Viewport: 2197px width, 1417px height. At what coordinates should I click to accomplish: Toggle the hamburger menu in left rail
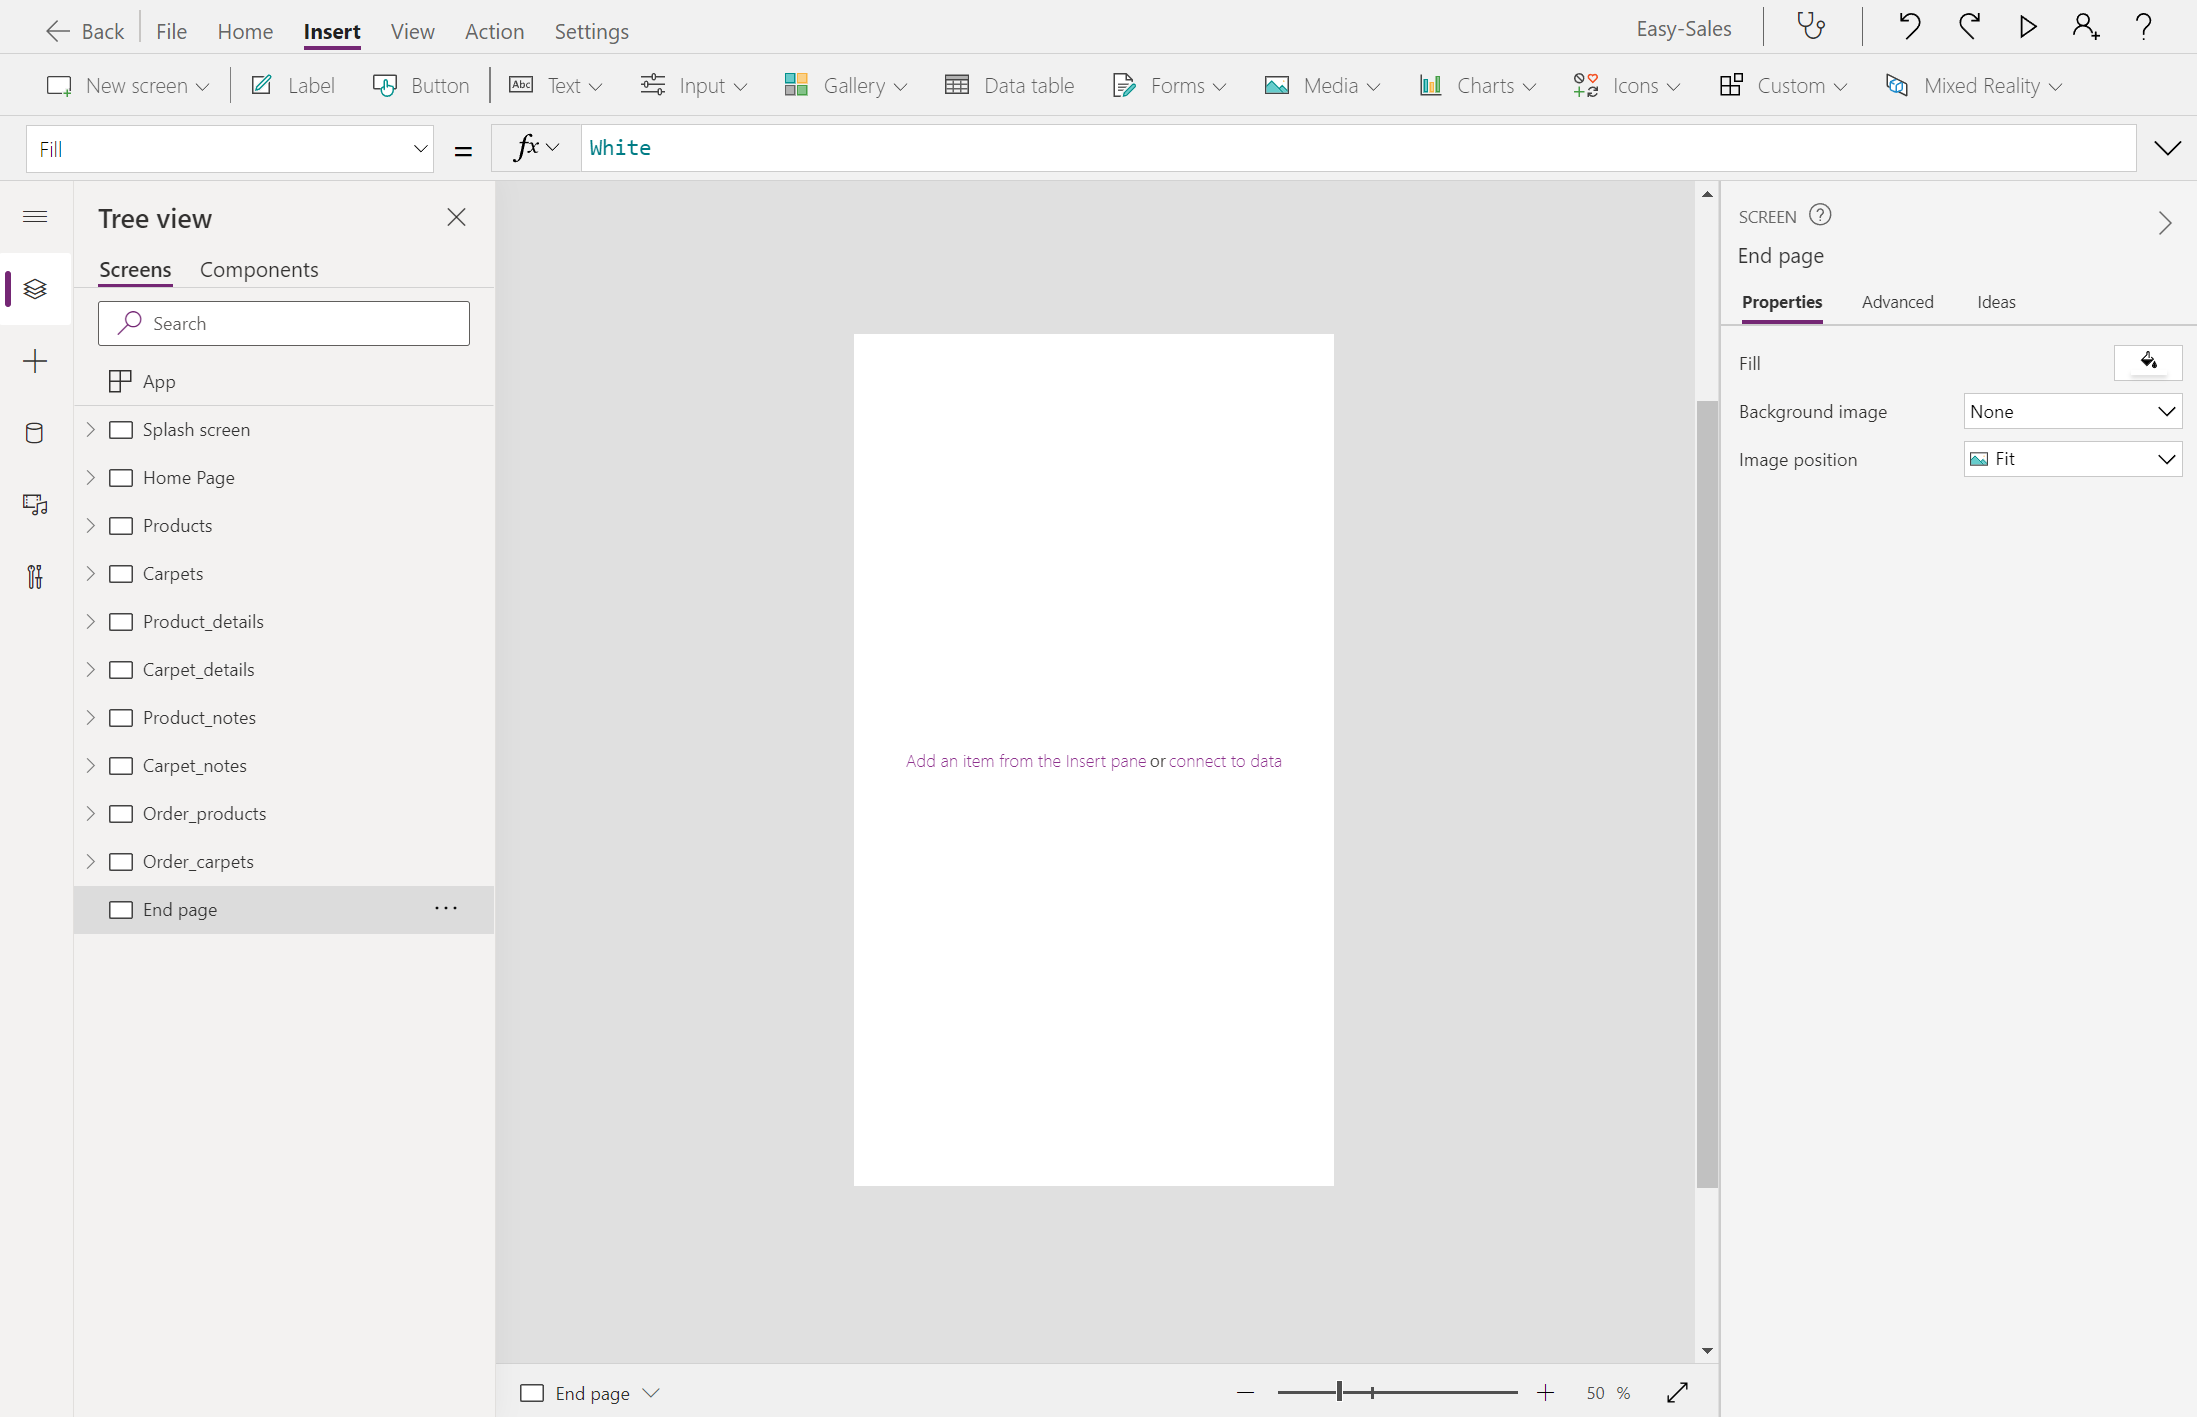coord(35,217)
